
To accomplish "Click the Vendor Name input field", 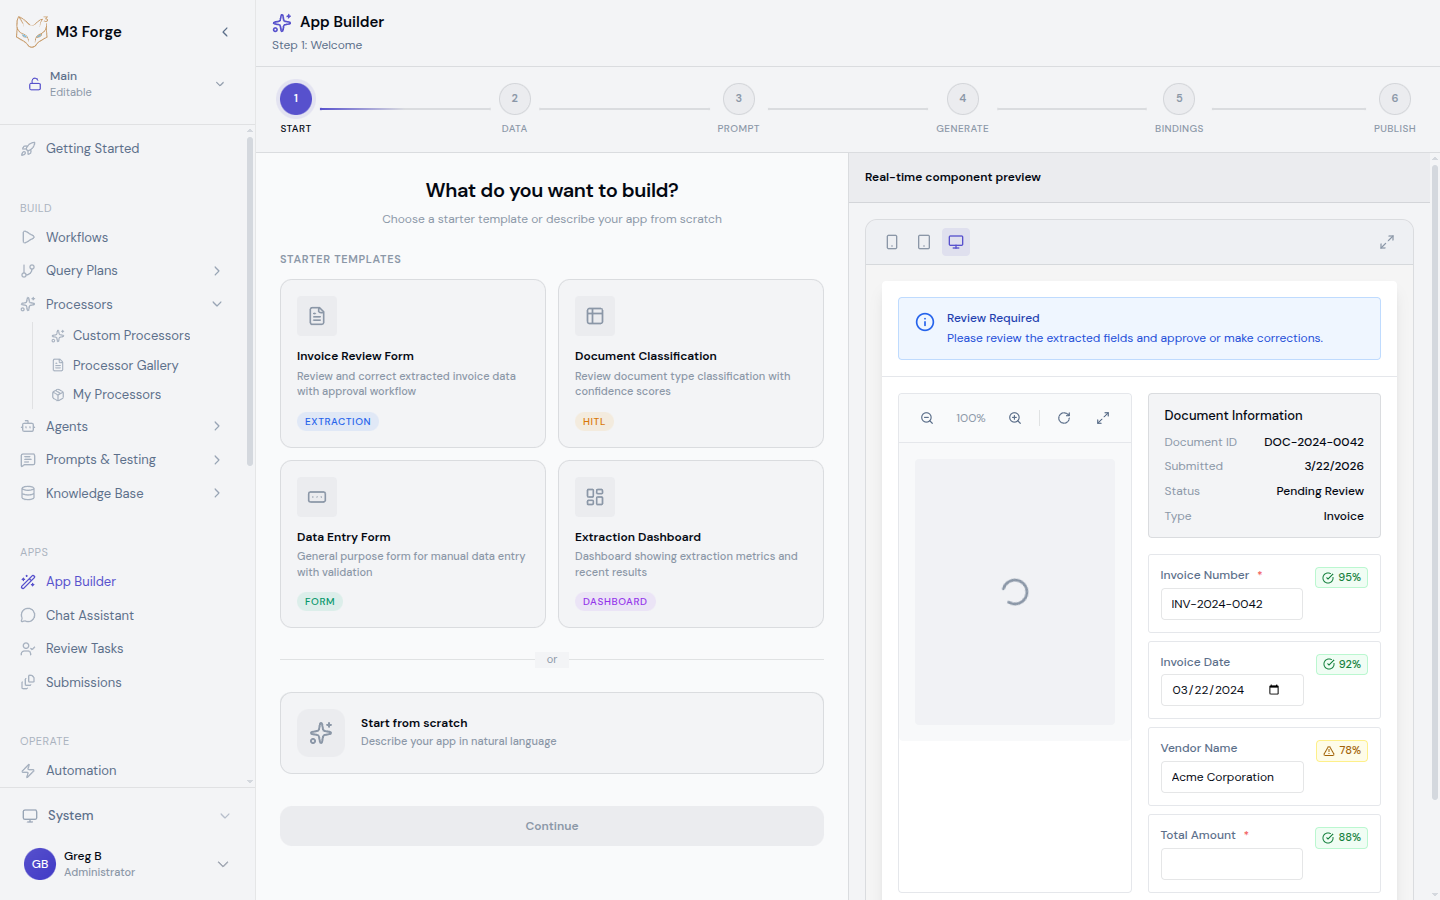I will click(1232, 777).
